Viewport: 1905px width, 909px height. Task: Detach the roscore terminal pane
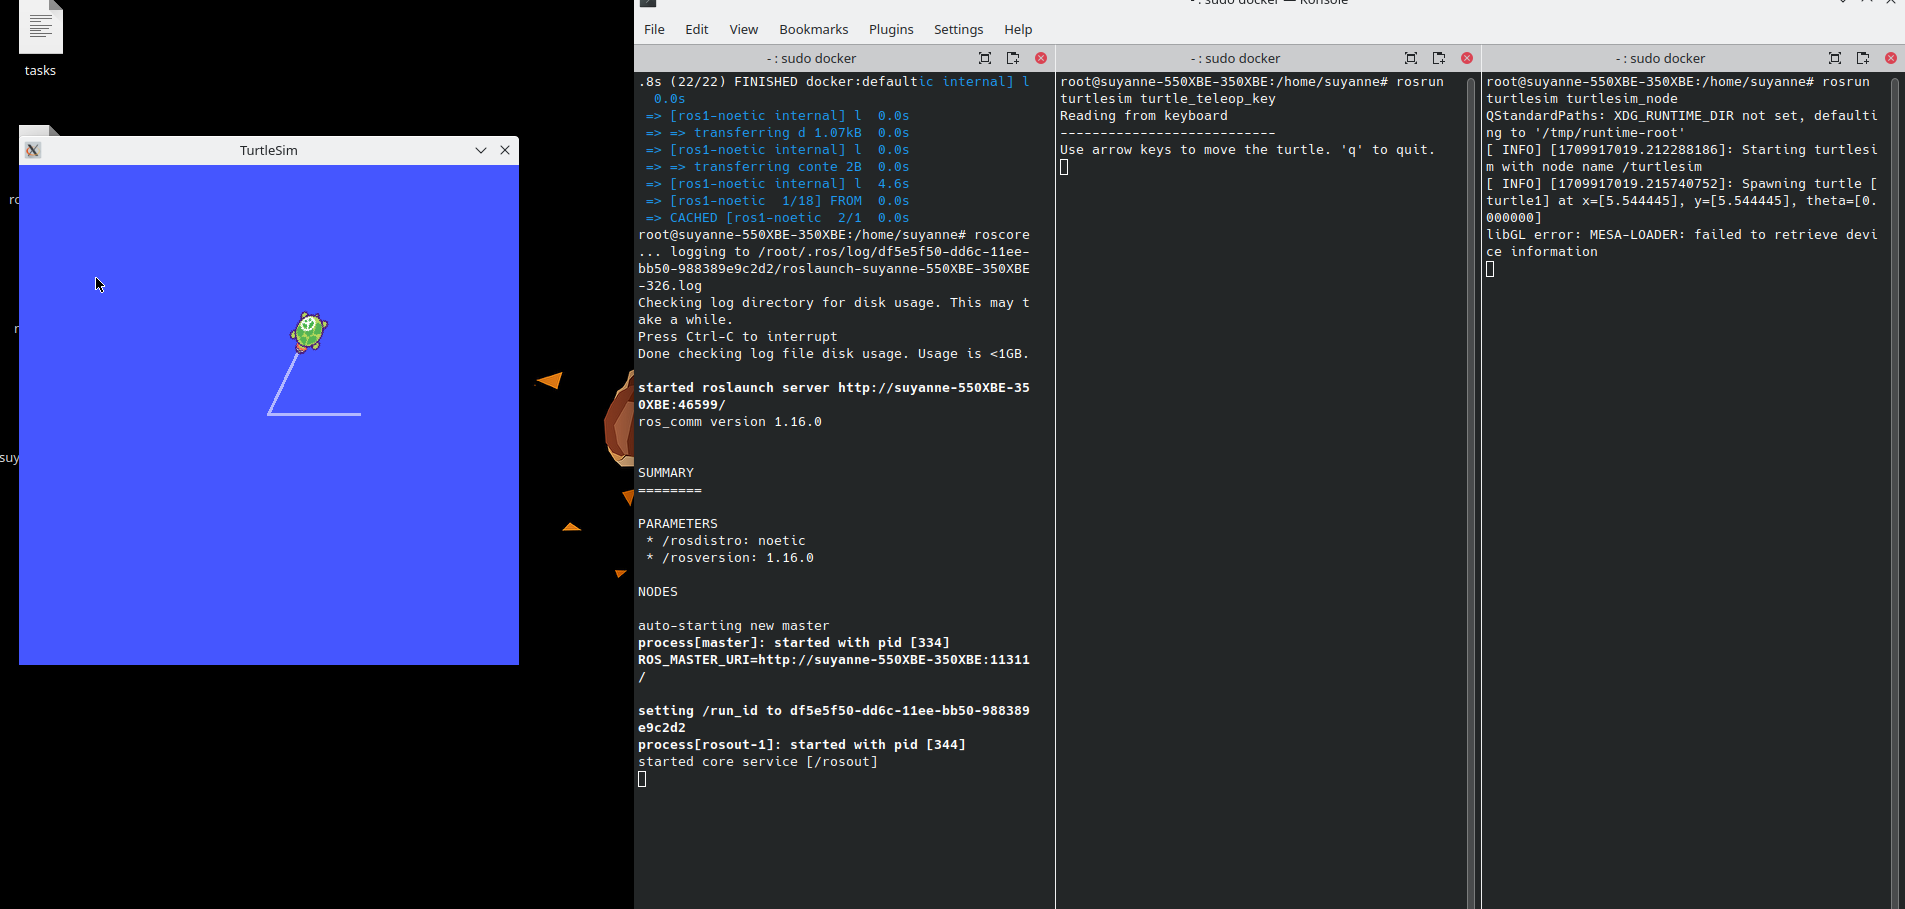1013,58
